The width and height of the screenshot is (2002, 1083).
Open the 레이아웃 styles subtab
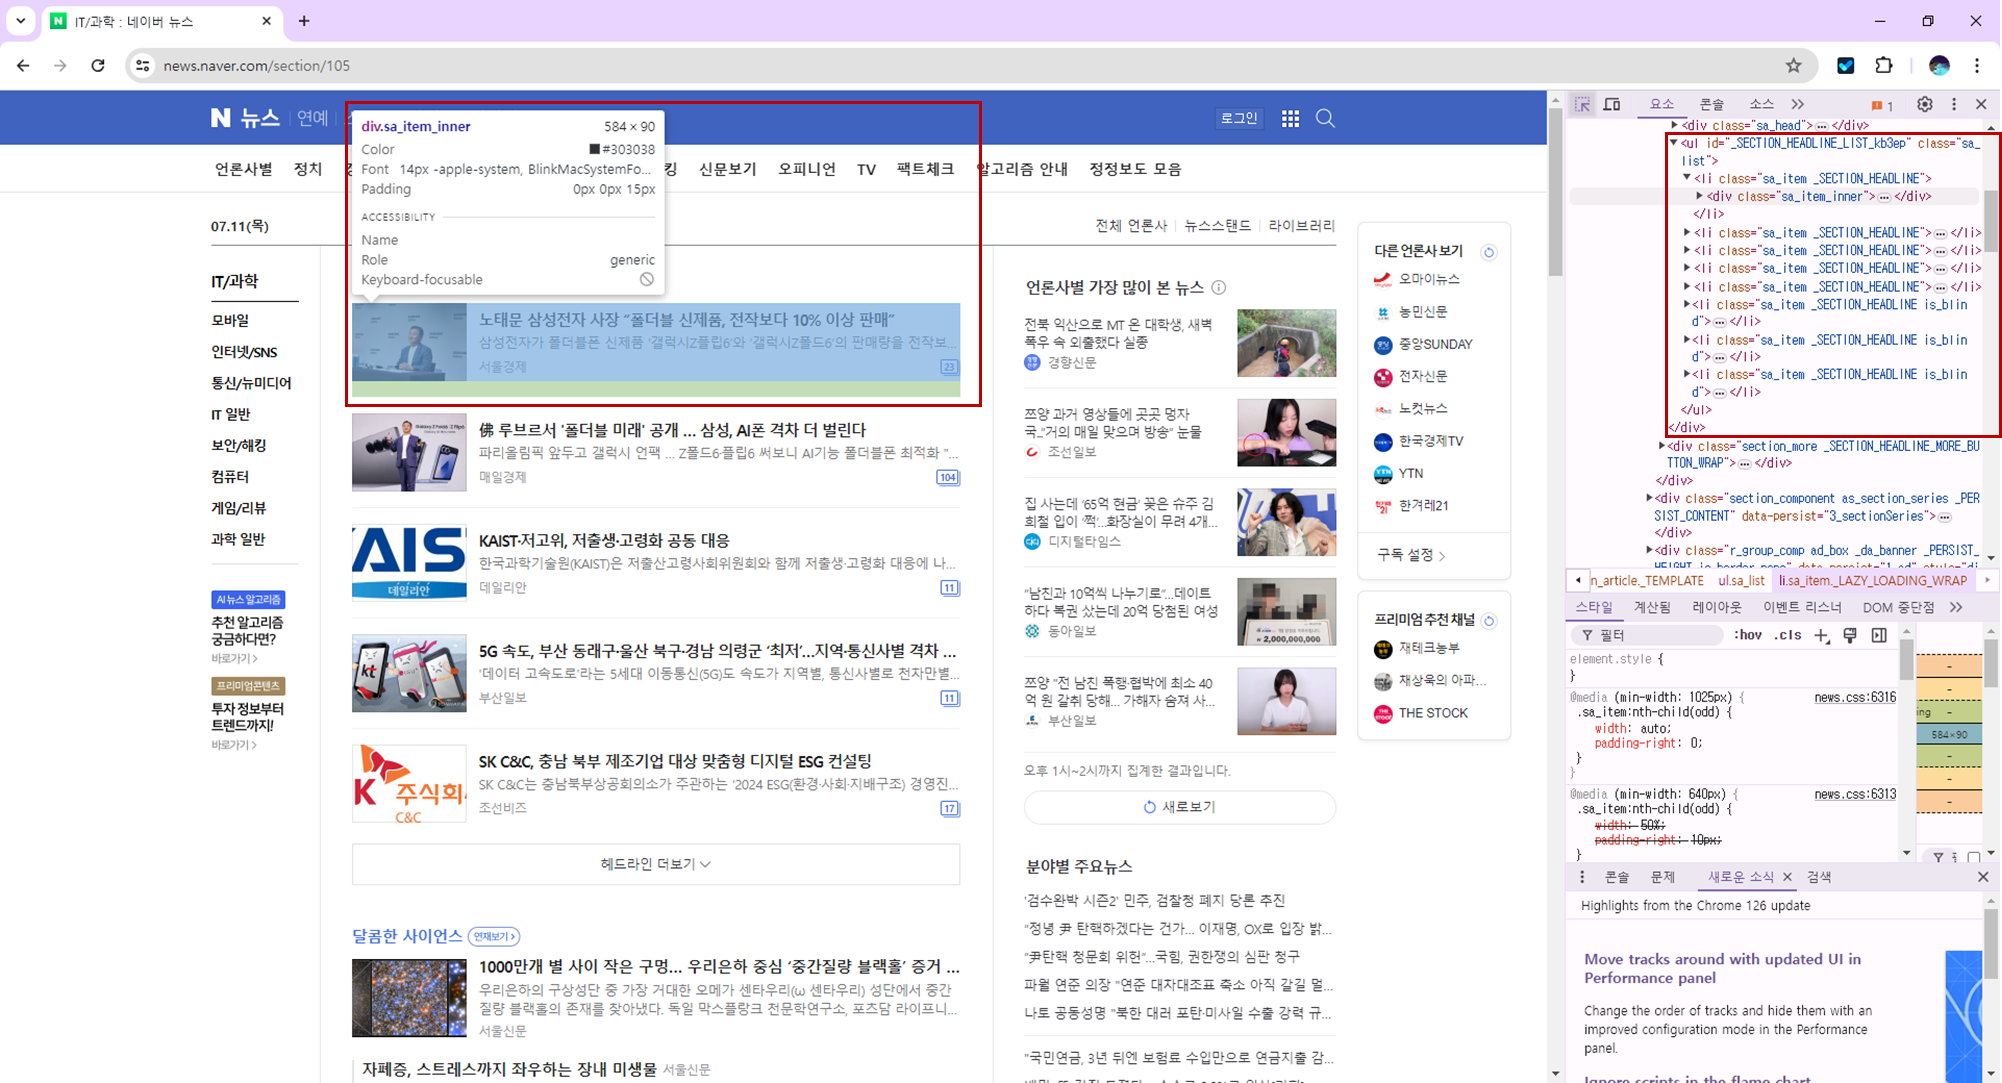click(1716, 607)
